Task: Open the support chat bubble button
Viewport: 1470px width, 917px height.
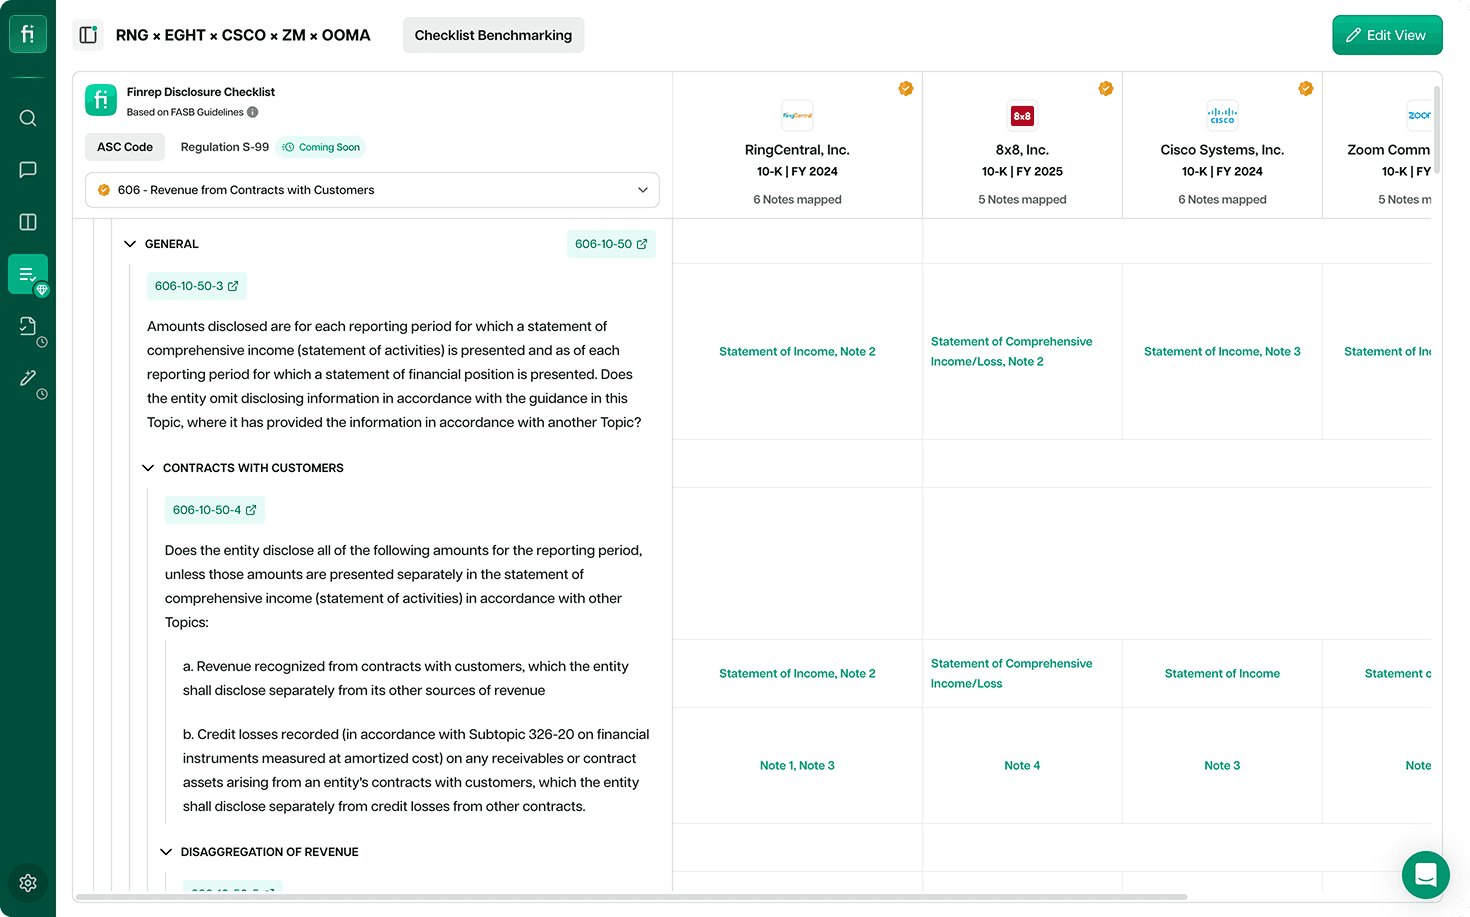Action: [1426, 875]
